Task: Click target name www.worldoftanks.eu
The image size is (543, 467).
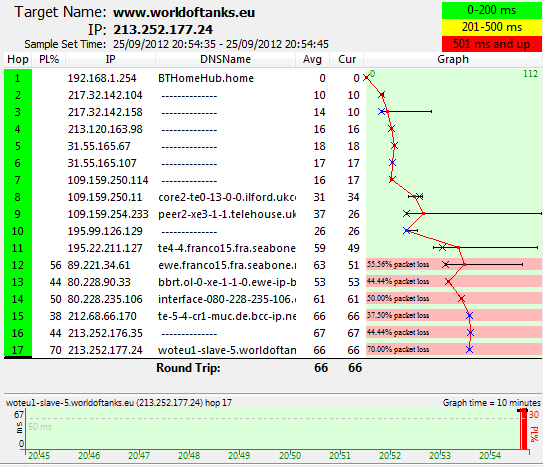Action: pyautogui.click(x=184, y=12)
